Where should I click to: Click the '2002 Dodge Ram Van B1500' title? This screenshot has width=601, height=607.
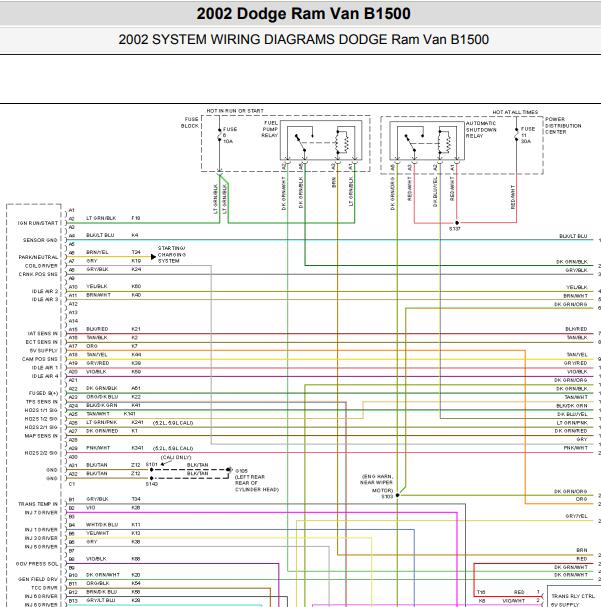coord(303,14)
